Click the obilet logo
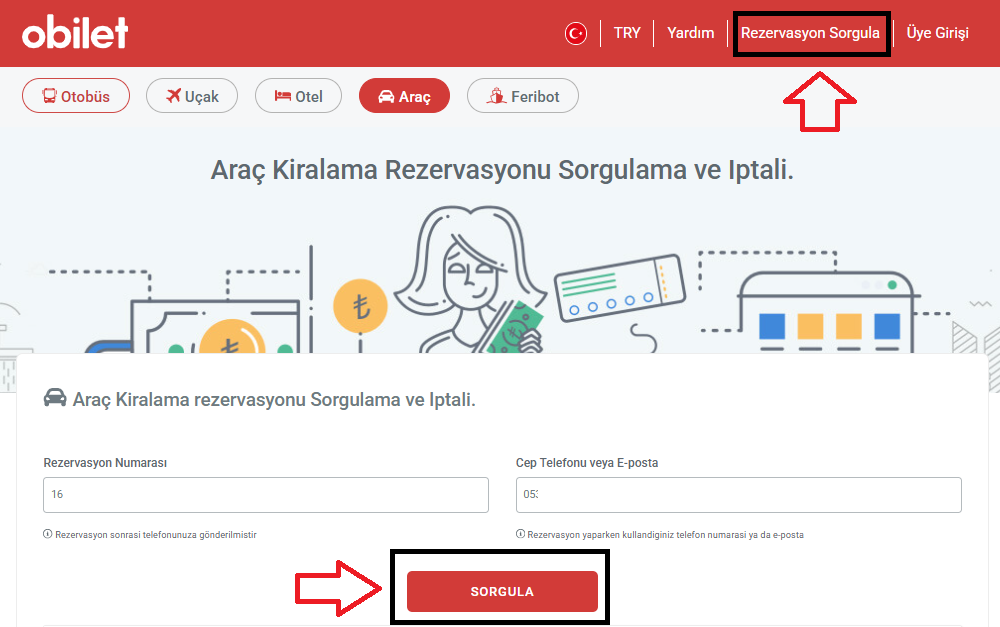The height and width of the screenshot is (627, 1000). click(75, 32)
